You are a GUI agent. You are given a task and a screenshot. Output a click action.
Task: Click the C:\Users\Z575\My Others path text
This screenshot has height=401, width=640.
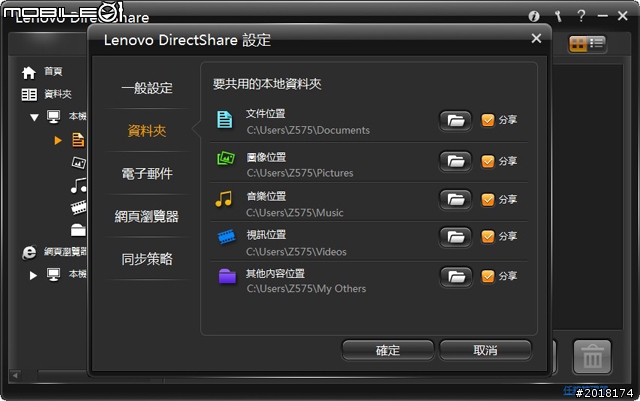click(306, 289)
